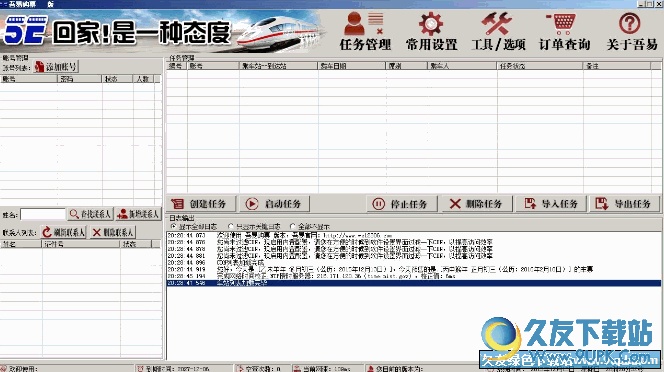Click 欢迎使用 status bar entry
This screenshot has height=372, width=664.
[68, 369]
